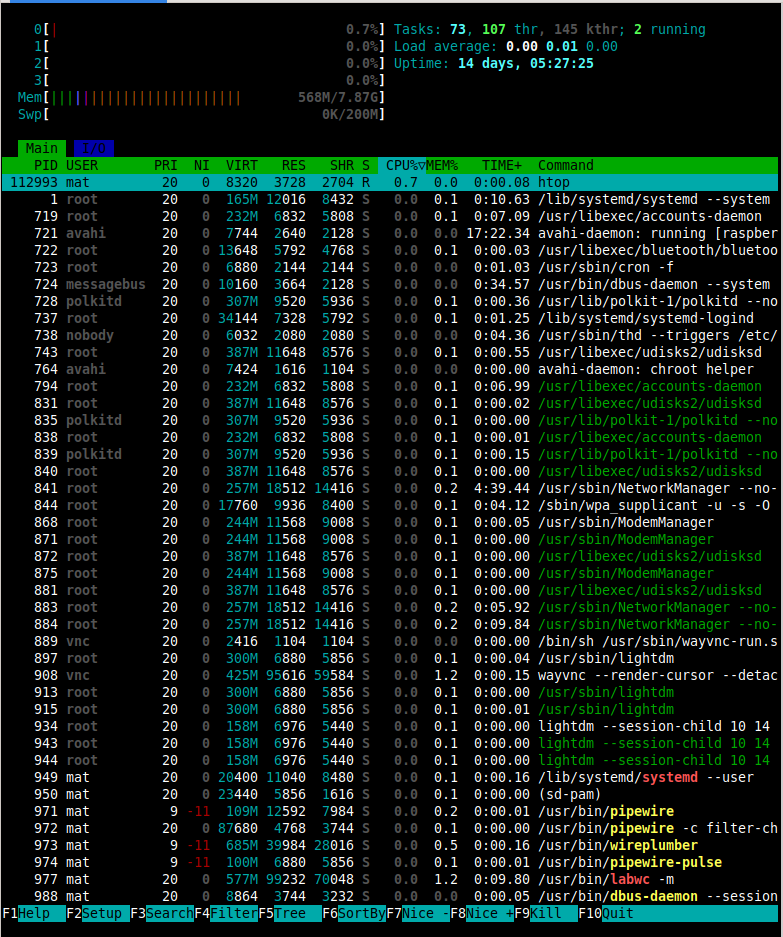The height and width of the screenshot is (937, 783).
Task: Sort by the PID column header
Action: pyautogui.click(x=45, y=166)
